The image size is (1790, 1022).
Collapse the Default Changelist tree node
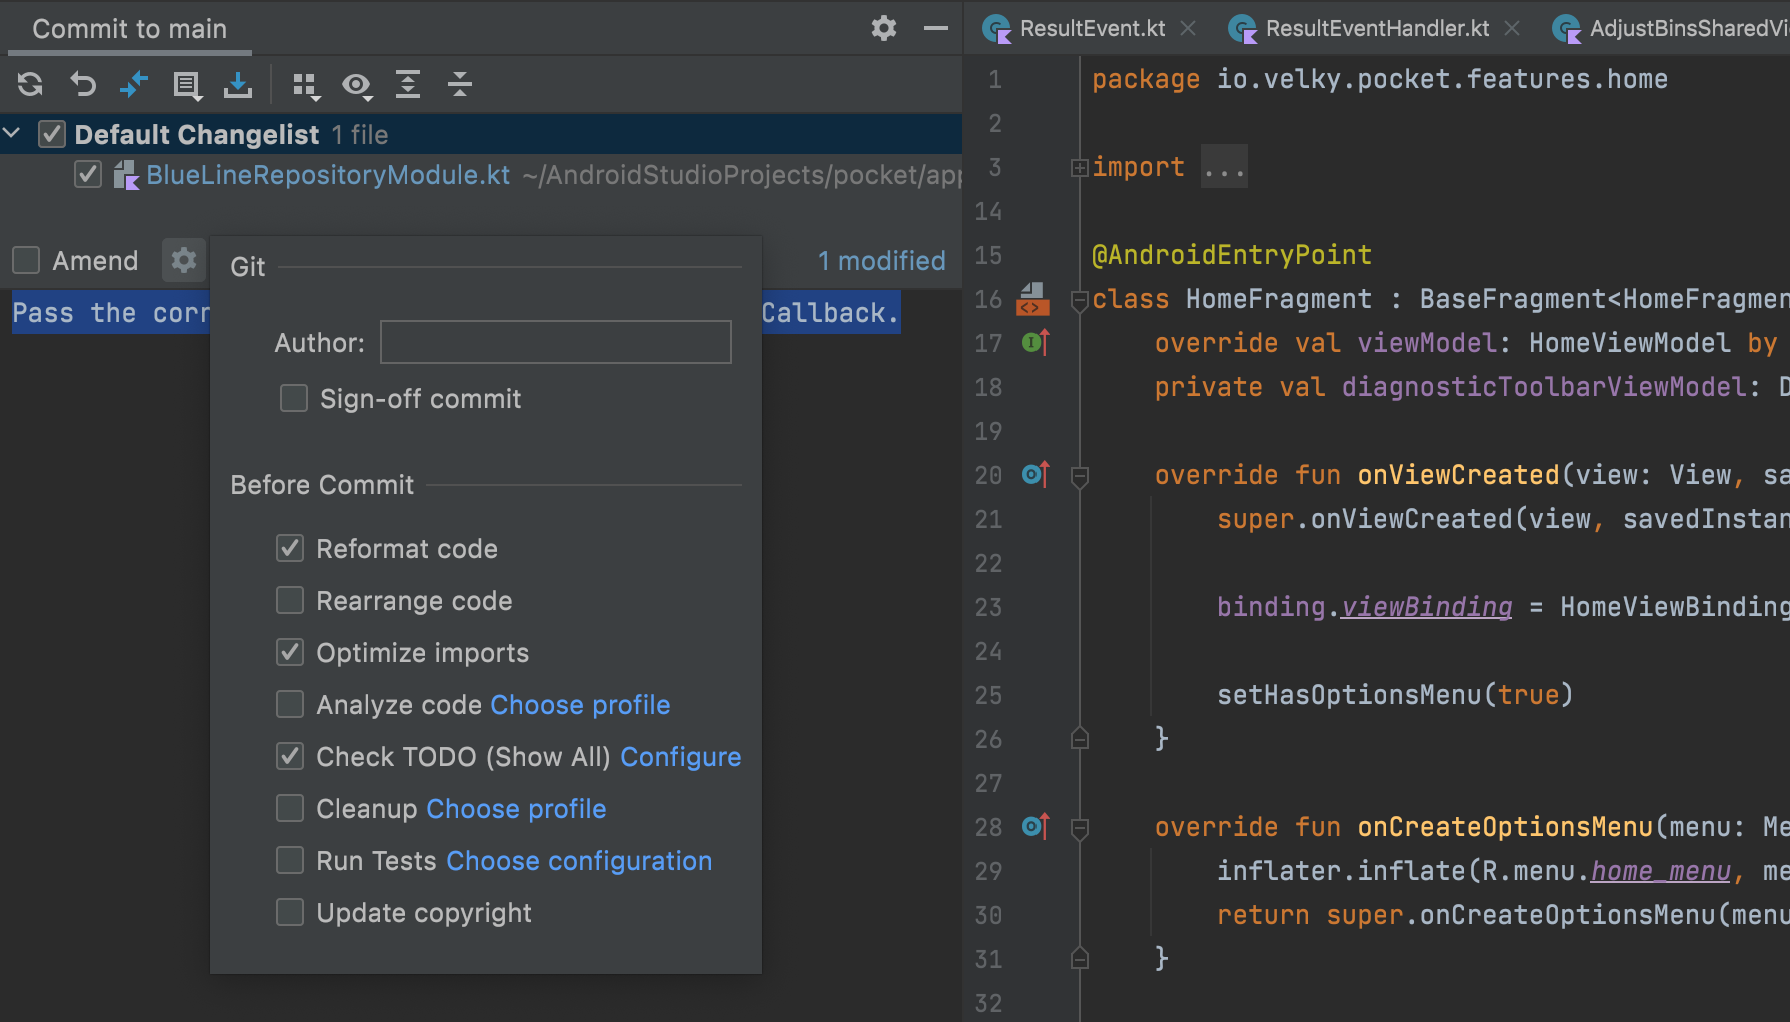click(12, 133)
